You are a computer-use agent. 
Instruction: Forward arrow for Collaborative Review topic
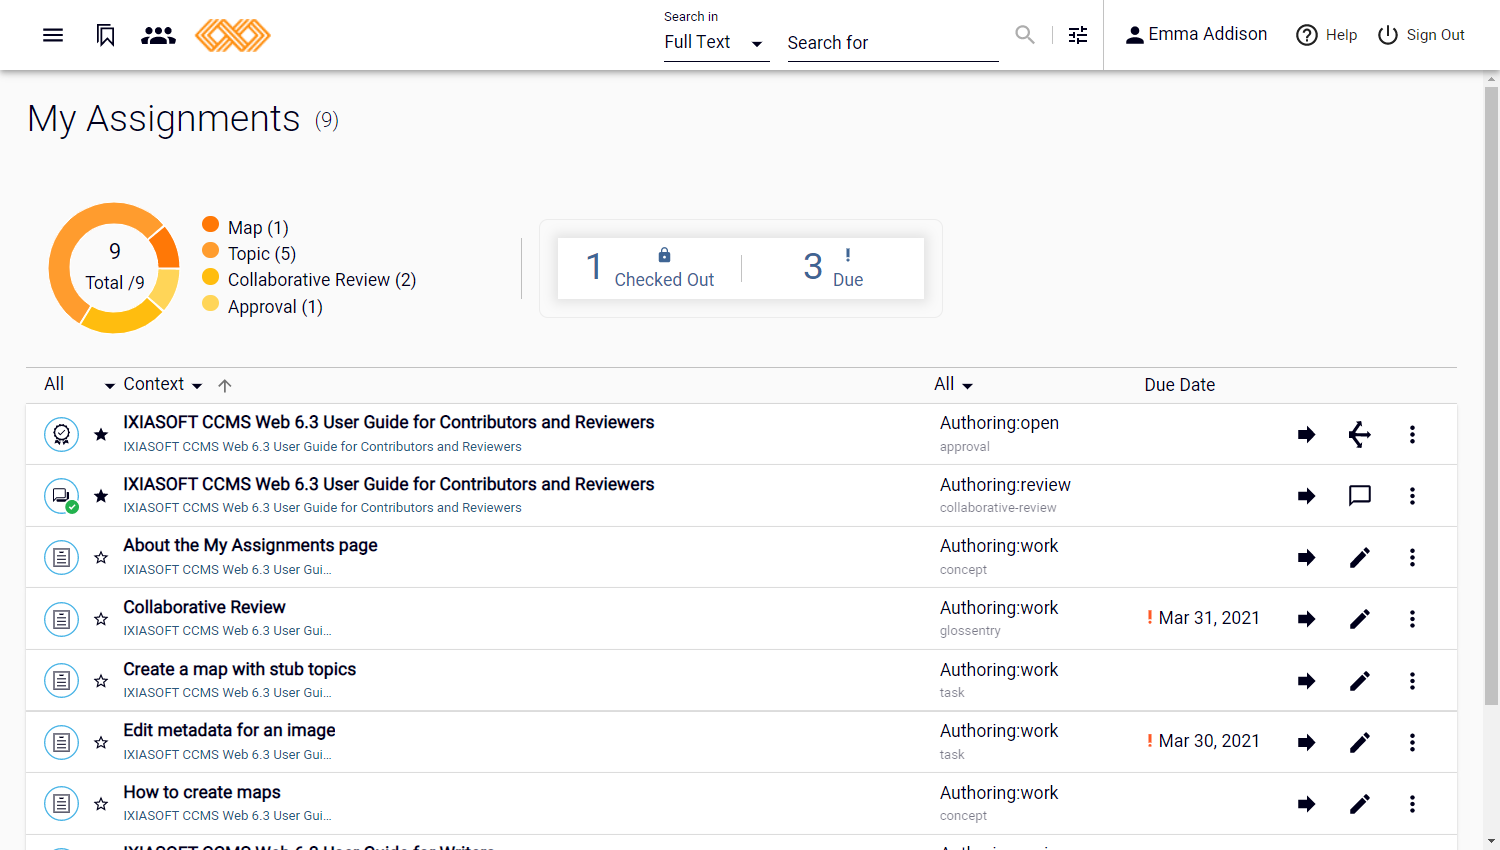click(1306, 619)
